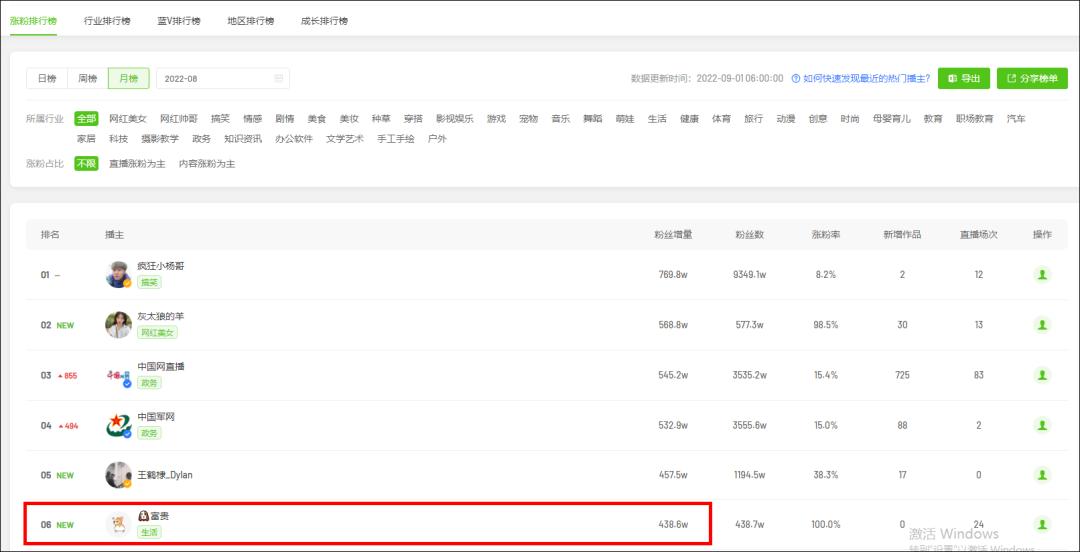Switch to 蓝V排行榜 tab
Screen dimensions: 1080x552
179,21
